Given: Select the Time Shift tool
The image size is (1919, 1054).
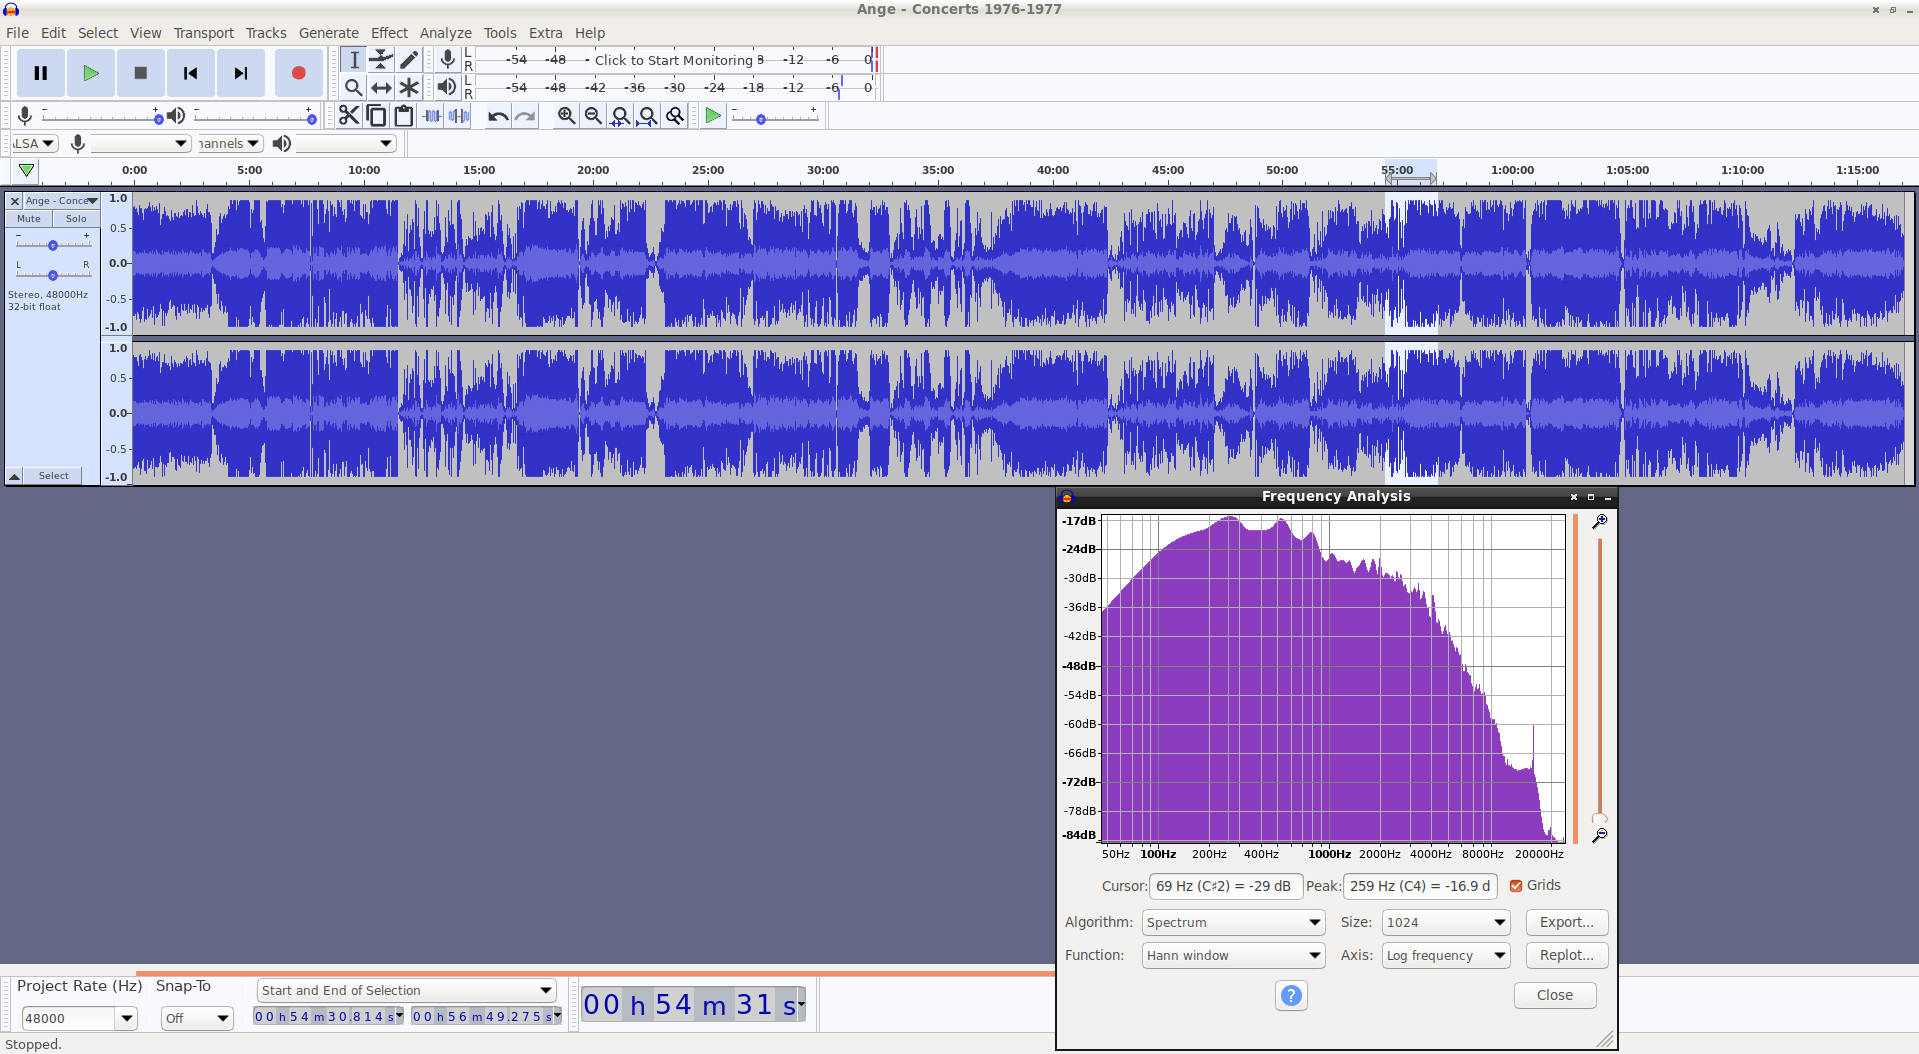Looking at the screenshot, I should tap(381, 88).
